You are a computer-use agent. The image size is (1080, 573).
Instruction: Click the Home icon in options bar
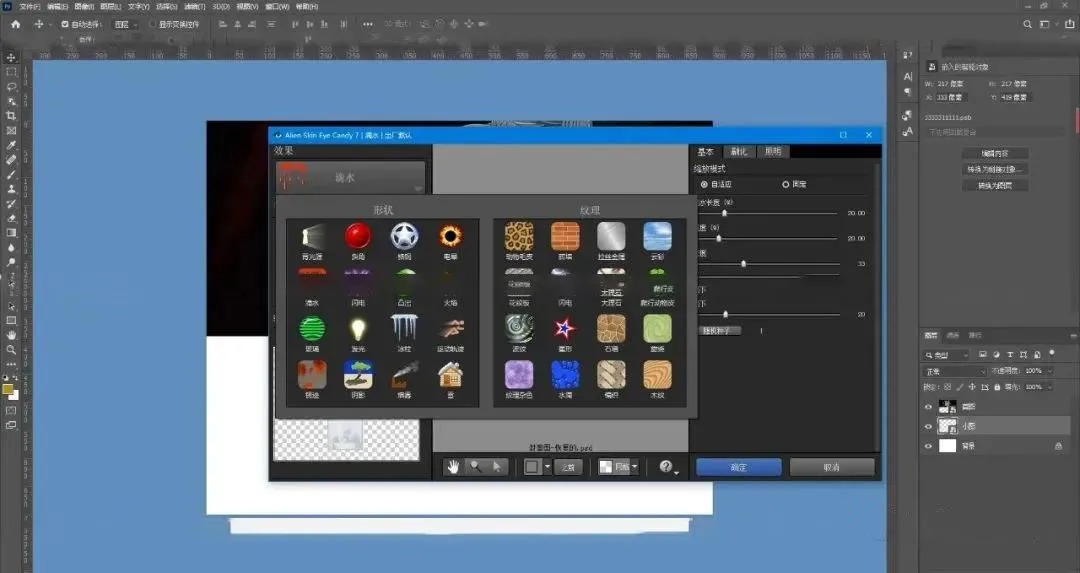pos(16,24)
